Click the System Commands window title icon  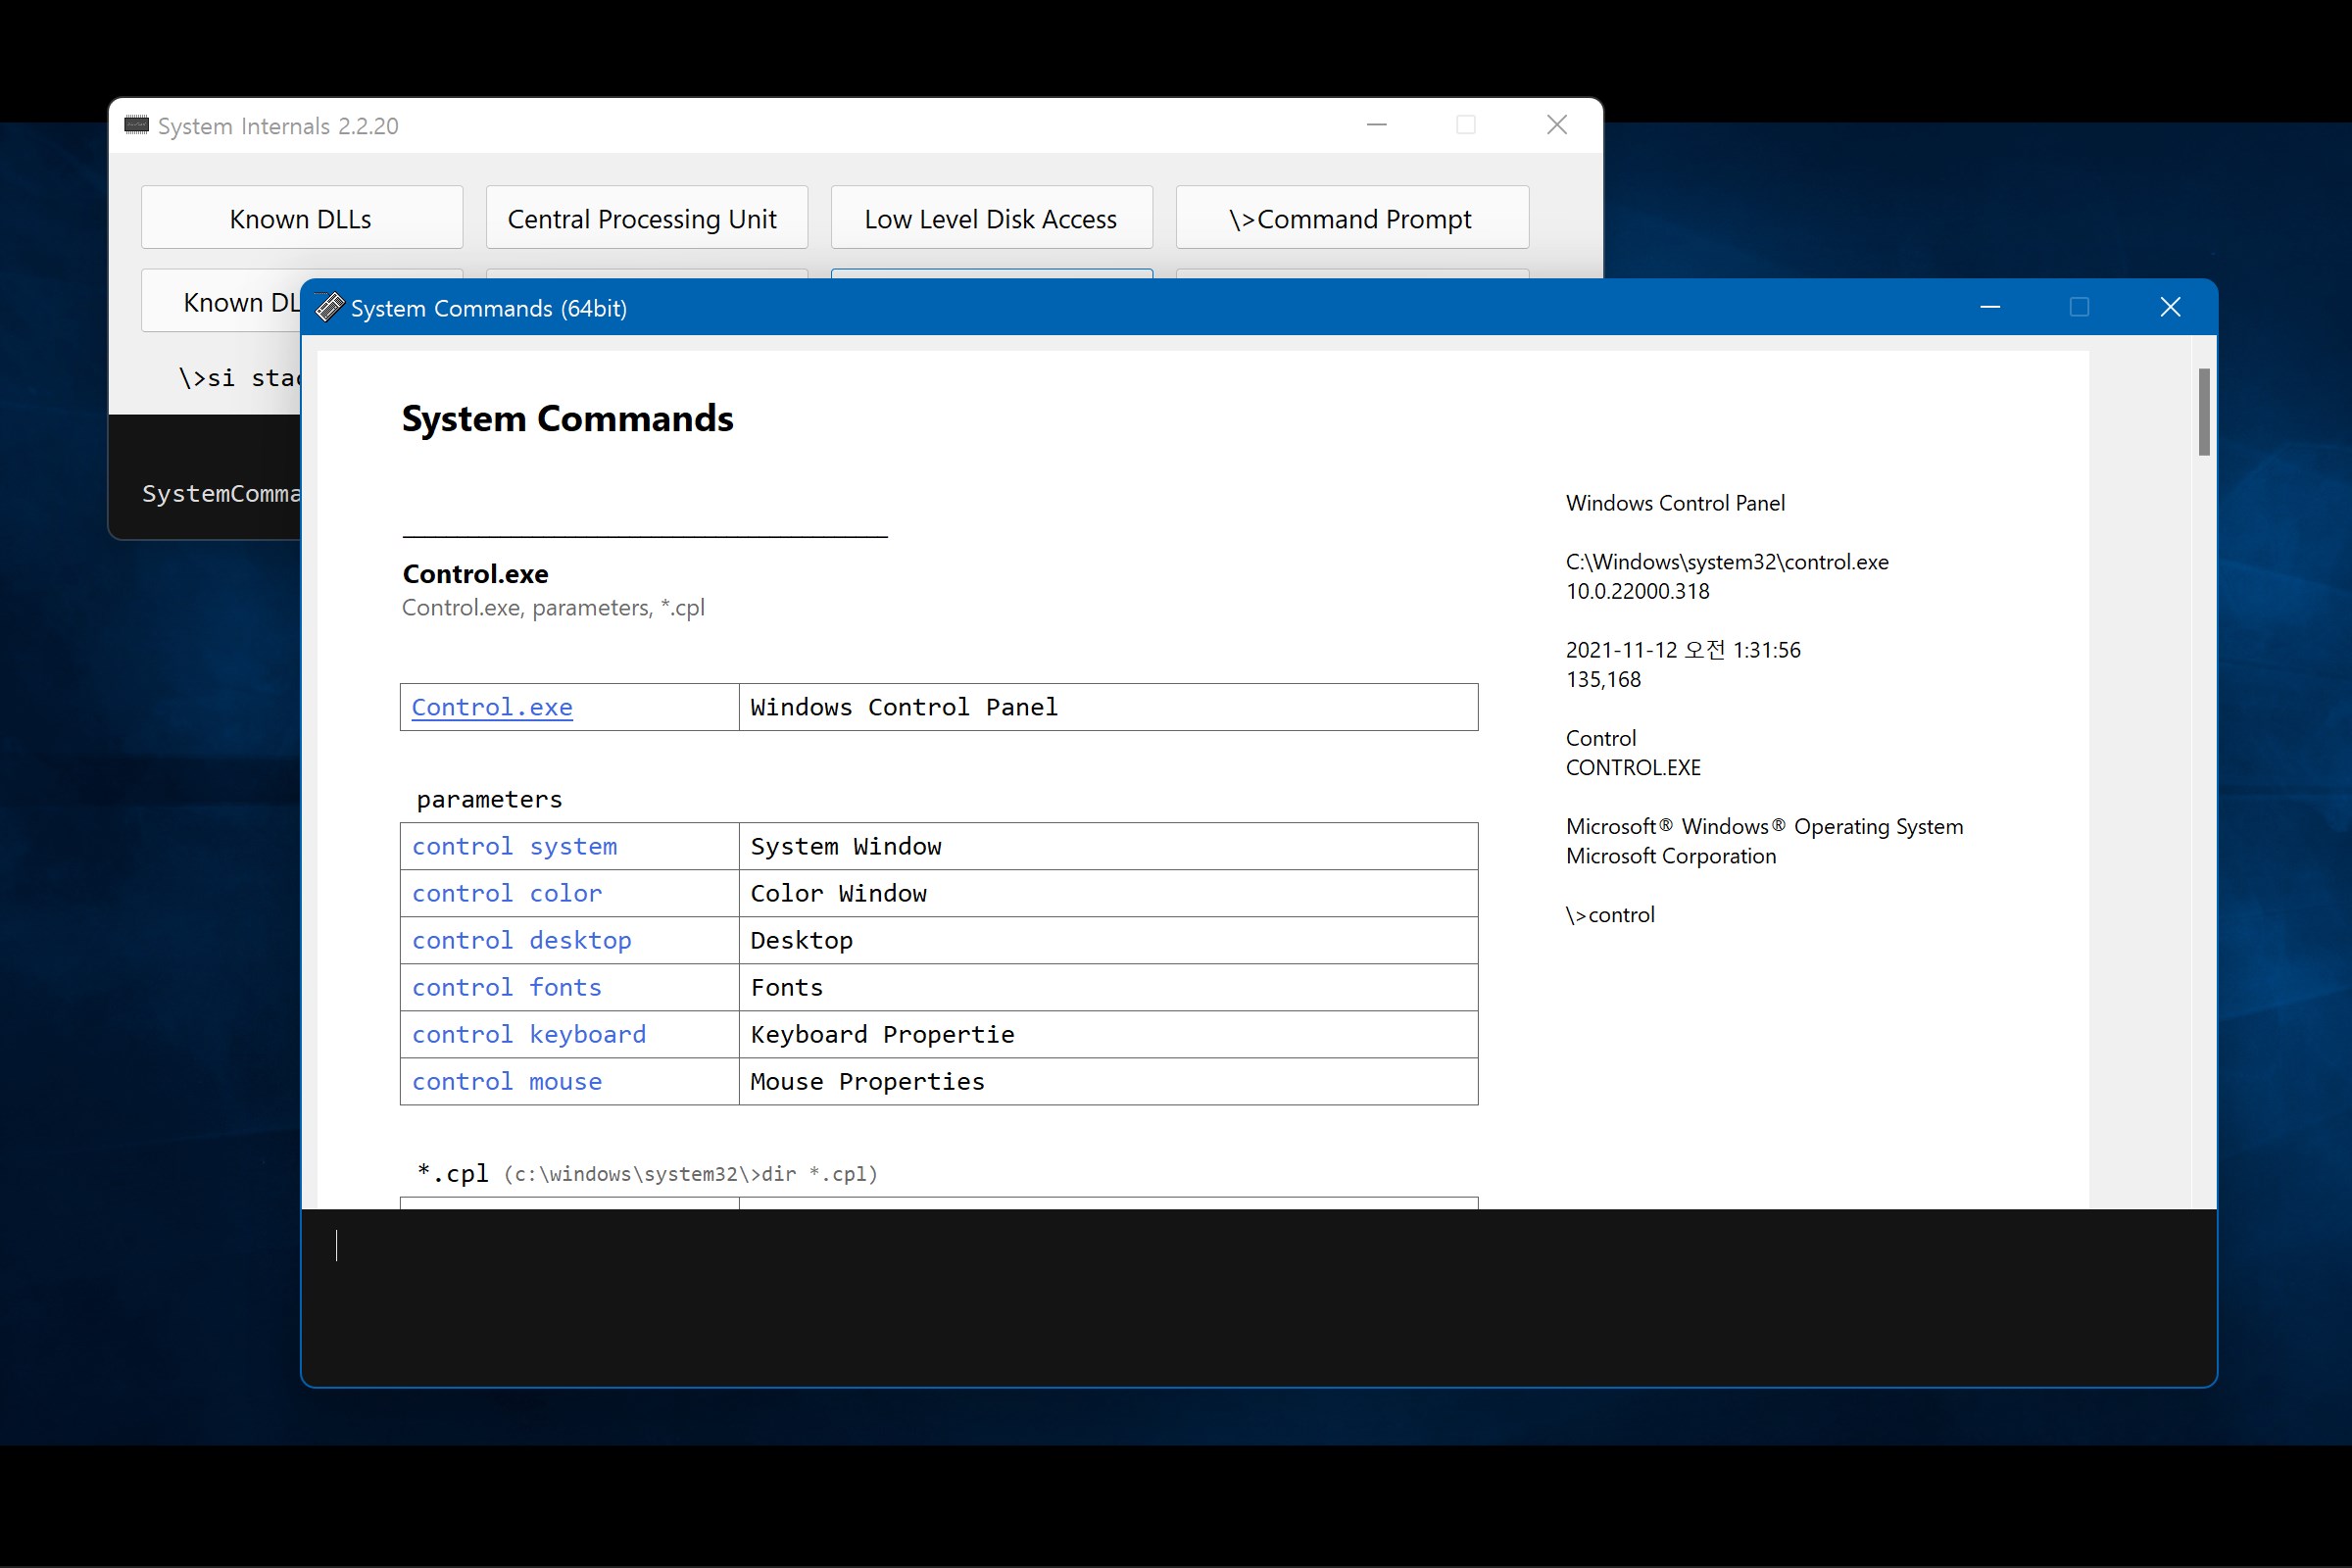(330, 308)
